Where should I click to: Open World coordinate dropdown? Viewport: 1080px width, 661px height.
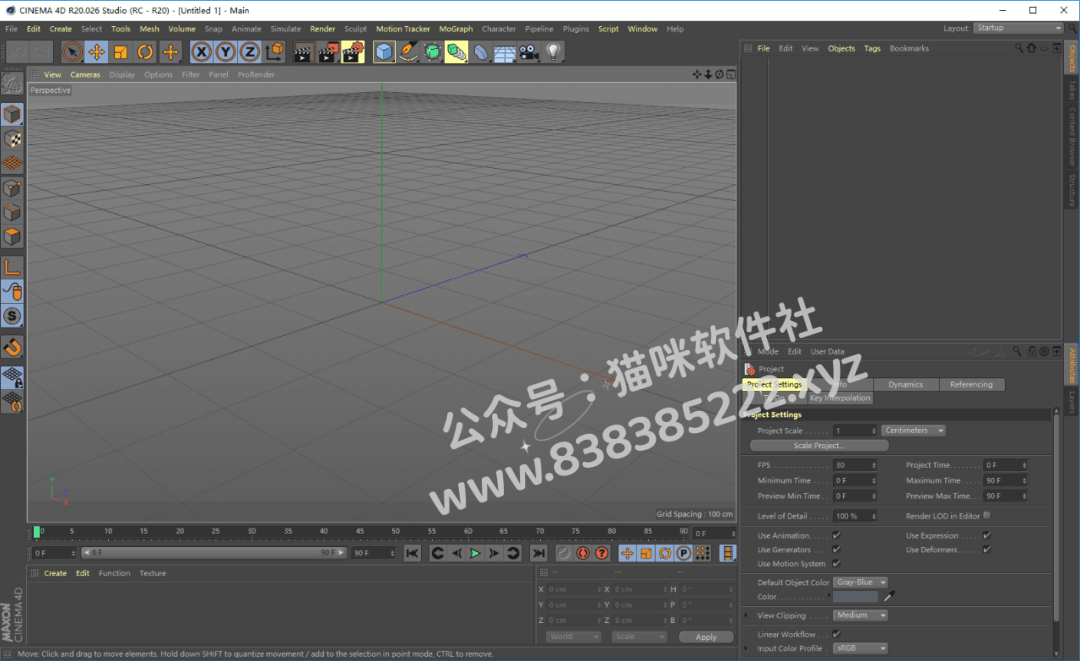[573, 637]
